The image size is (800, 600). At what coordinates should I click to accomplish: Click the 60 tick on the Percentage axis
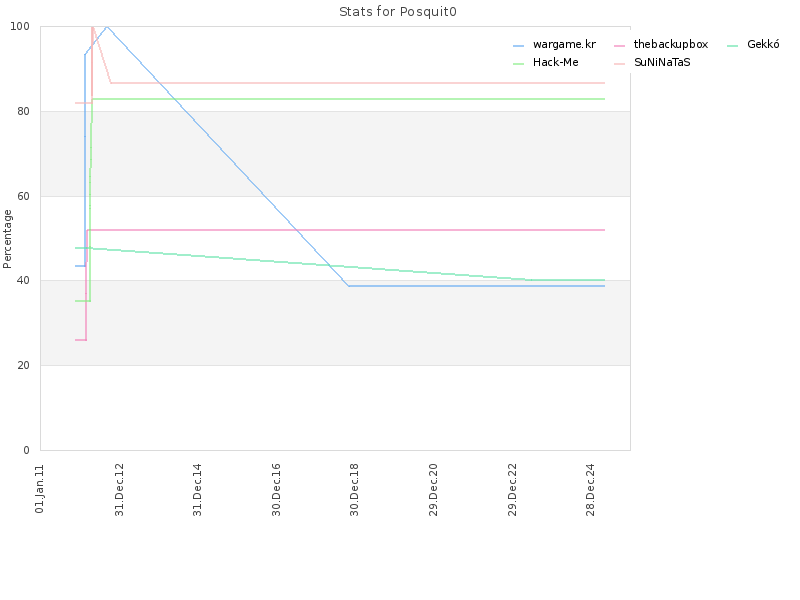coord(23,196)
